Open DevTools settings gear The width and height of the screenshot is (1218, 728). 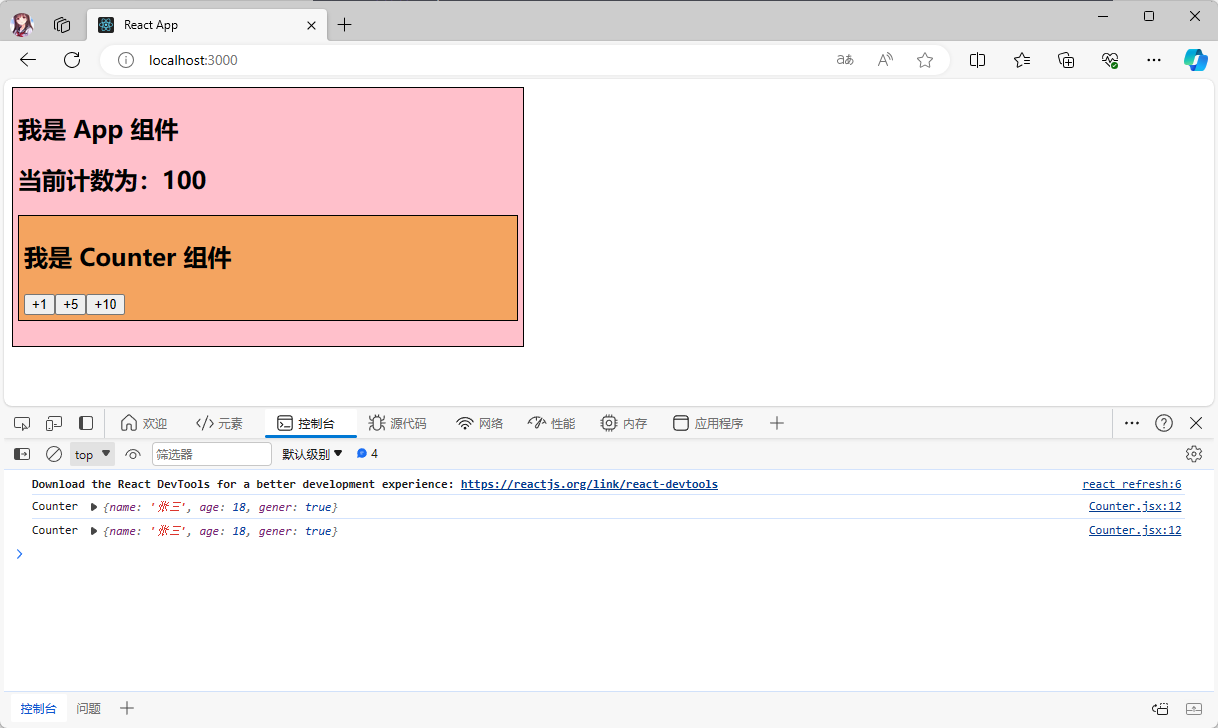1193,453
